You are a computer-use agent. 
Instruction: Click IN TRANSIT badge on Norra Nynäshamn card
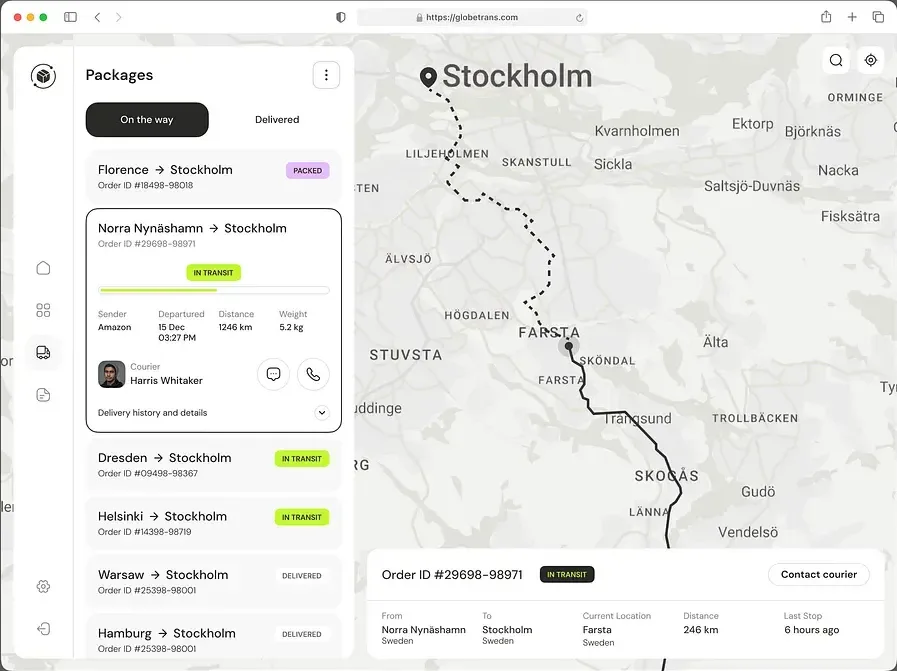point(213,273)
